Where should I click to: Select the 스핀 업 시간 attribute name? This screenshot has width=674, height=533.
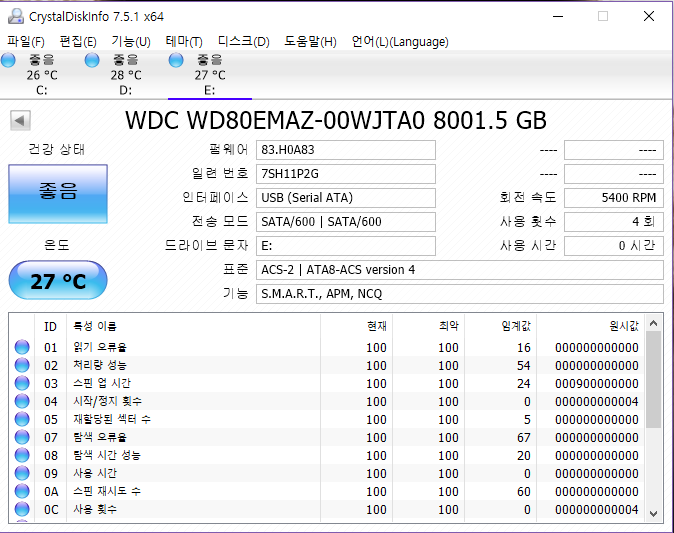(x=102, y=383)
